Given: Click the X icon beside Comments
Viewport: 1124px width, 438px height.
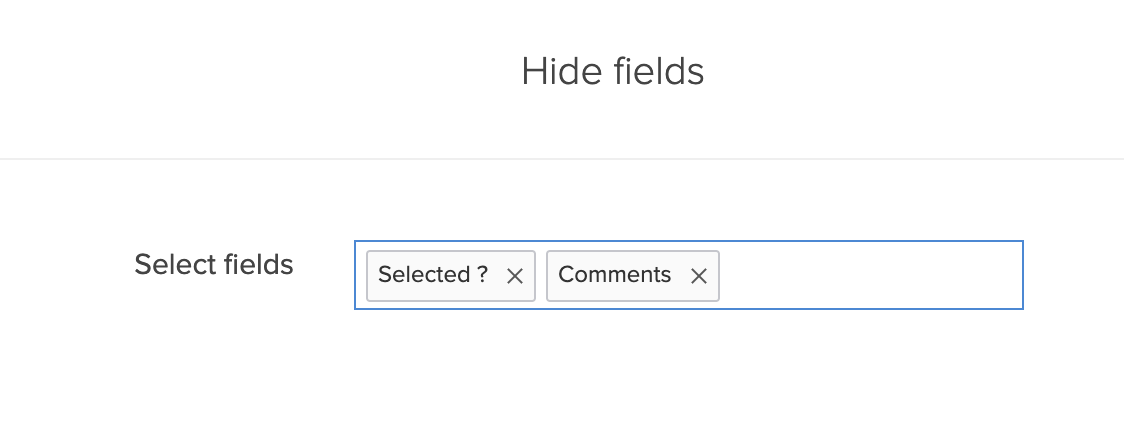Looking at the screenshot, I should (699, 276).
